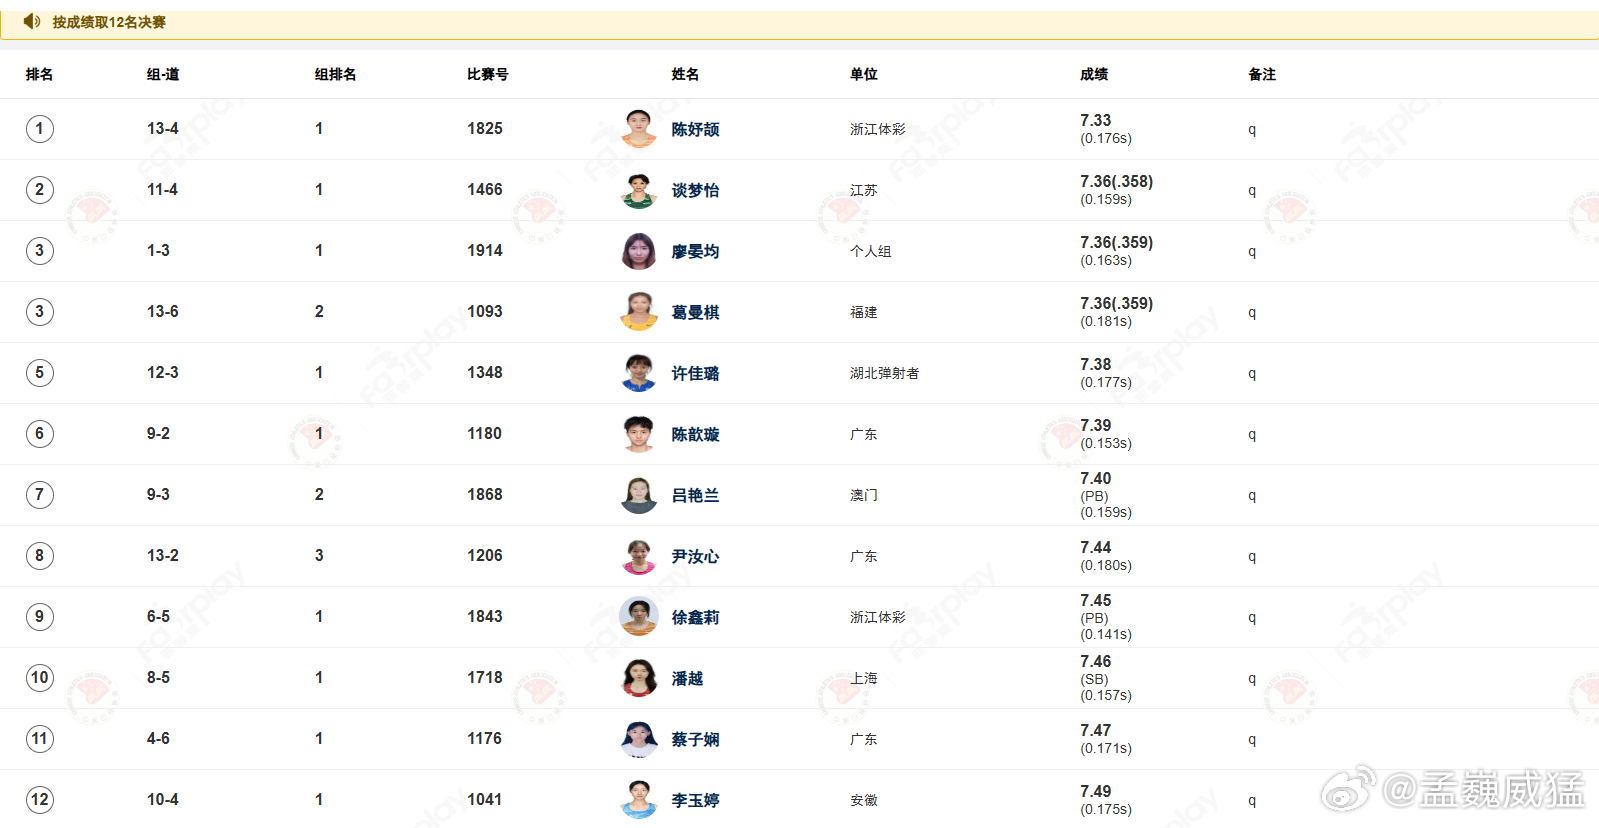This screenshot has height=828, width=1599.
Task: Open 徐鑫莉's athlete photo
Action: coord(639,617)
